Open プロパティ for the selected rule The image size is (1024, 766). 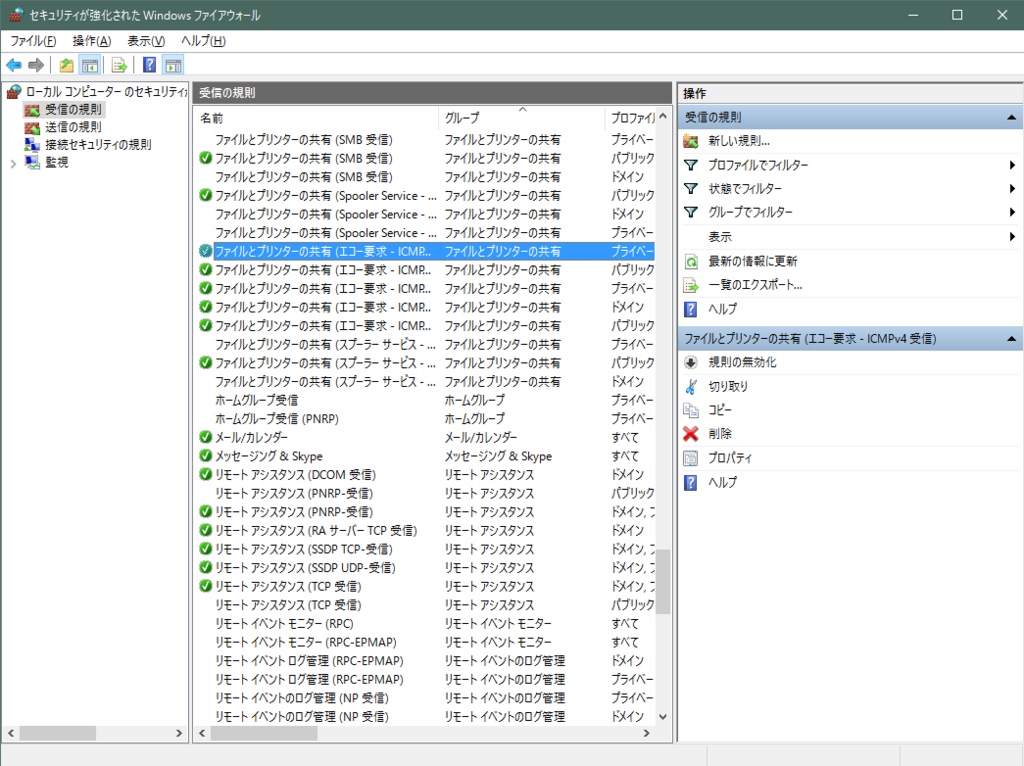(x=730, y=458)
